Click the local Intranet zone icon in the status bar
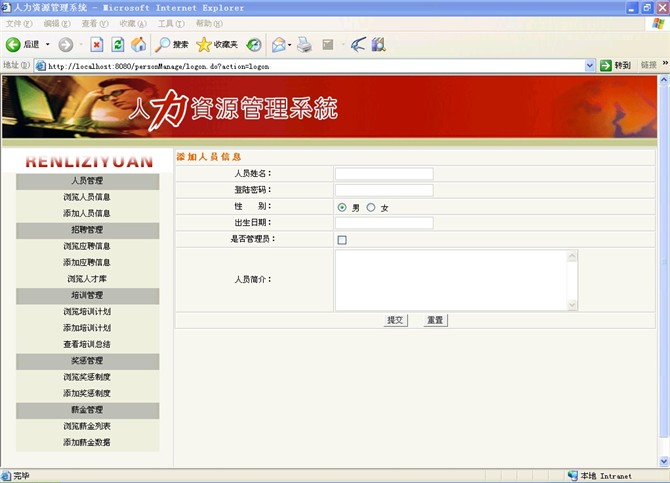 [x=573, y=475]
